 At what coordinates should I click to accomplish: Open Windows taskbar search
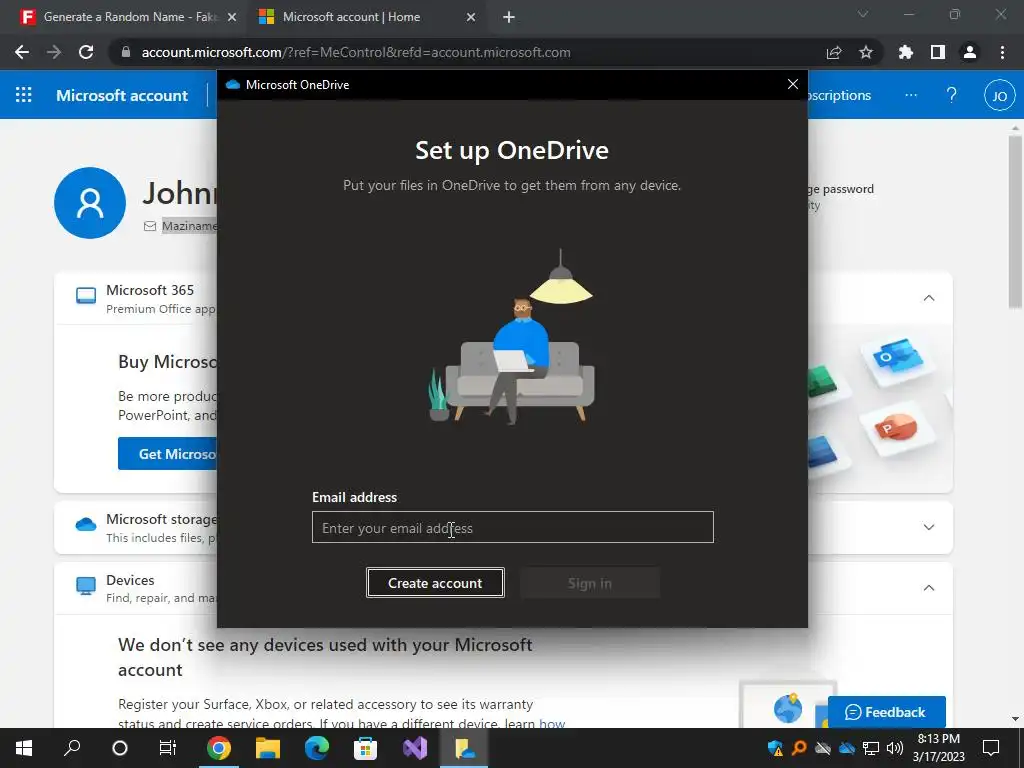click(72, 748)
